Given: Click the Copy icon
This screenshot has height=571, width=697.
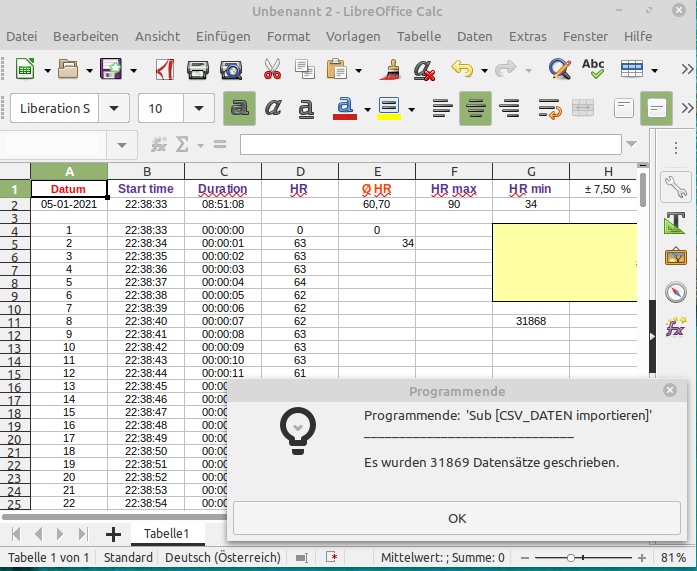Looking at the screenshot, I should (x=305, y=69).
